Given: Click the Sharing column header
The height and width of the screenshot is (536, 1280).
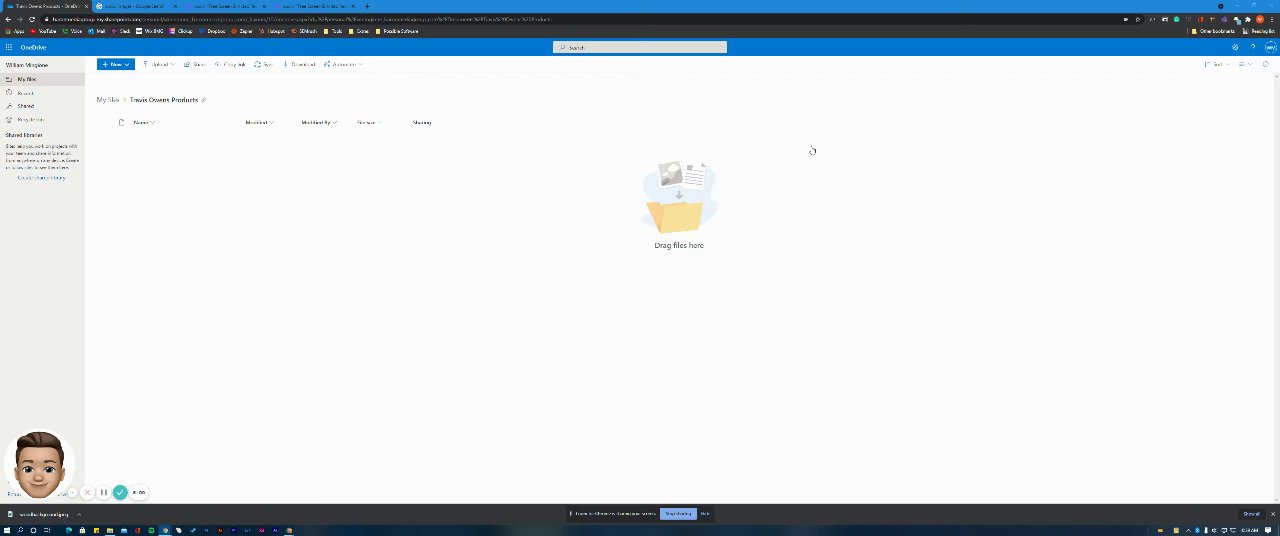Looking at the screenshot, I should tap(422, 122).
